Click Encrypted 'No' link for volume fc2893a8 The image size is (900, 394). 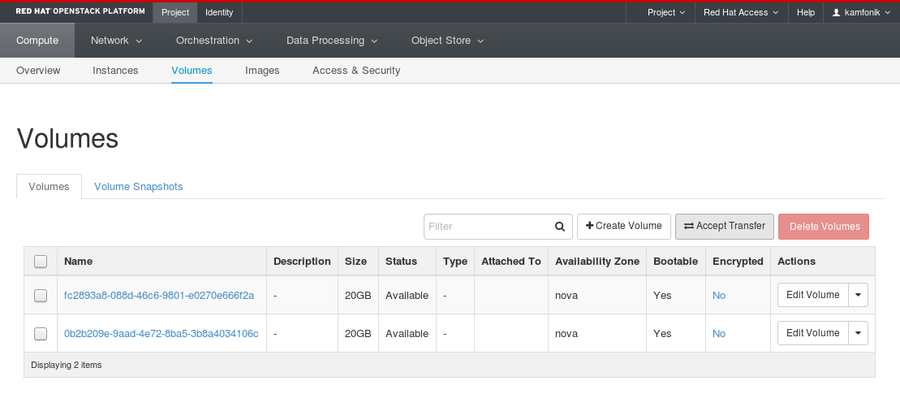(x=719, y=296)
